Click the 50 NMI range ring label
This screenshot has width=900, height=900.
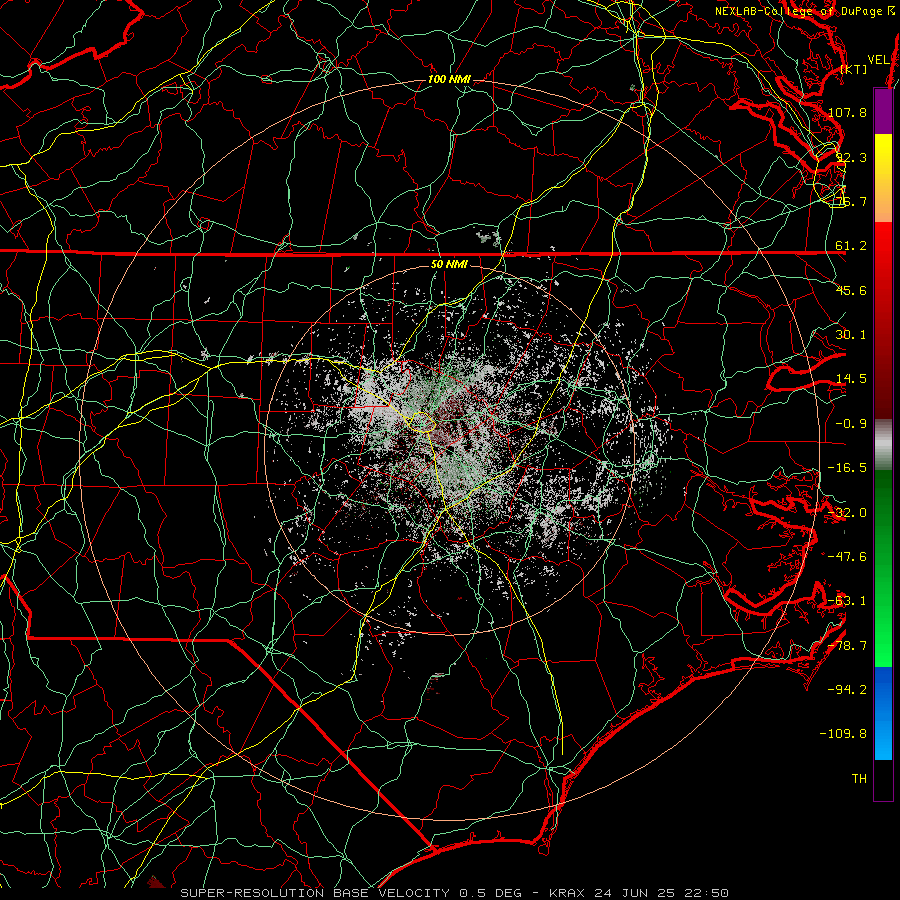[x=449, y=265]
